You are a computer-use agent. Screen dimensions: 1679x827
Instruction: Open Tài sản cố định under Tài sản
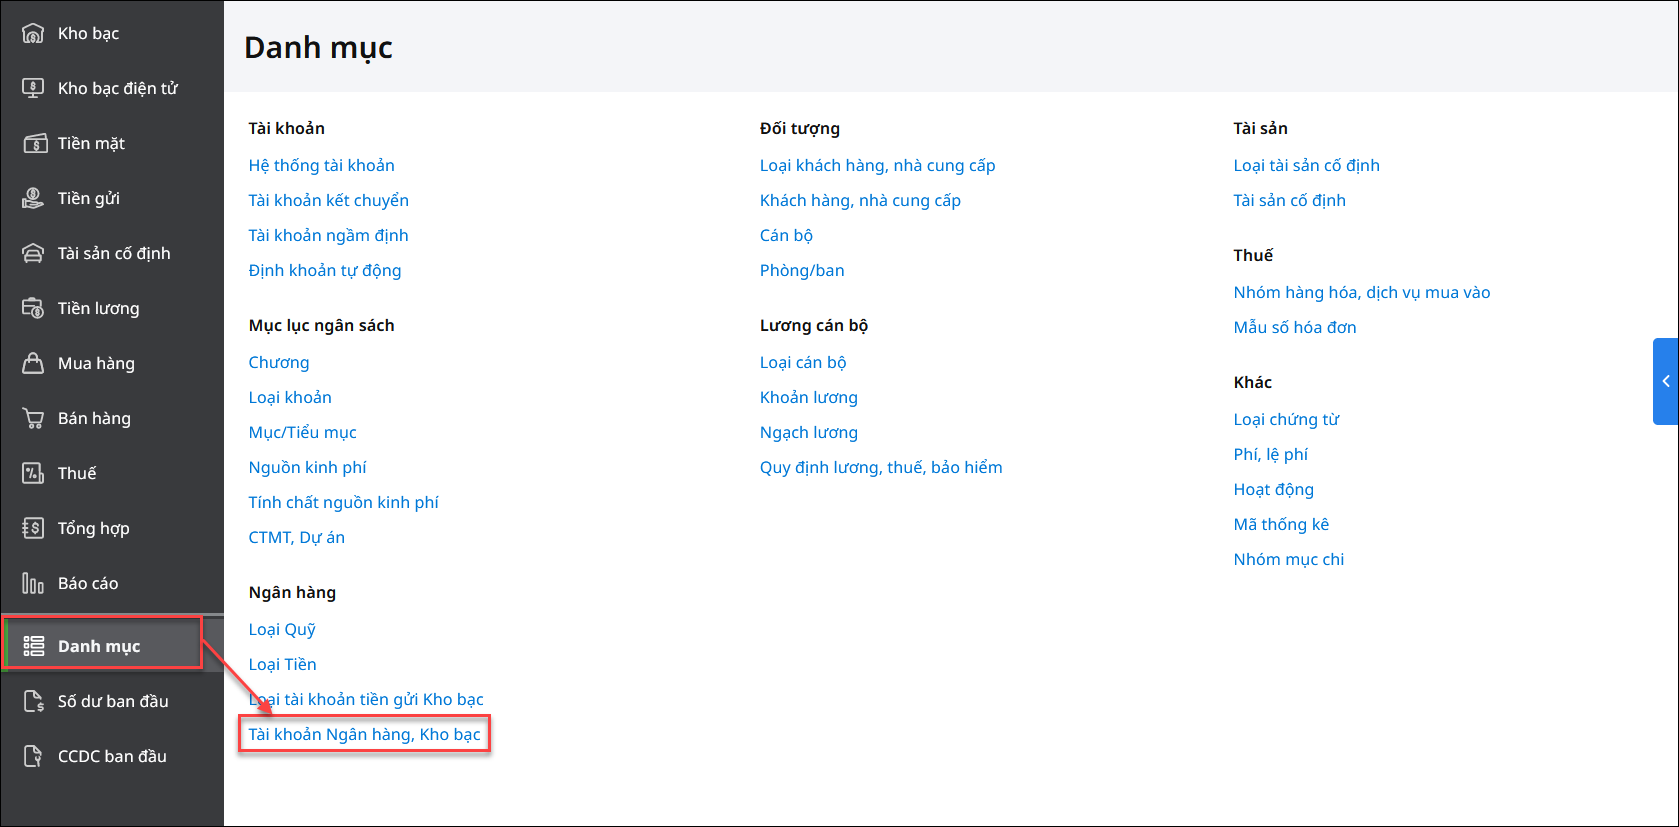click(1289, 200)
